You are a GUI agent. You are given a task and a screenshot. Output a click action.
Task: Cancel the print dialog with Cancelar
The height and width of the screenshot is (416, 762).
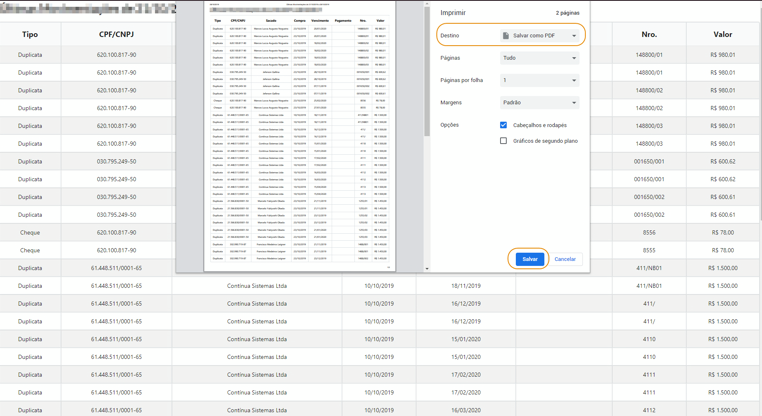point(565,259)
